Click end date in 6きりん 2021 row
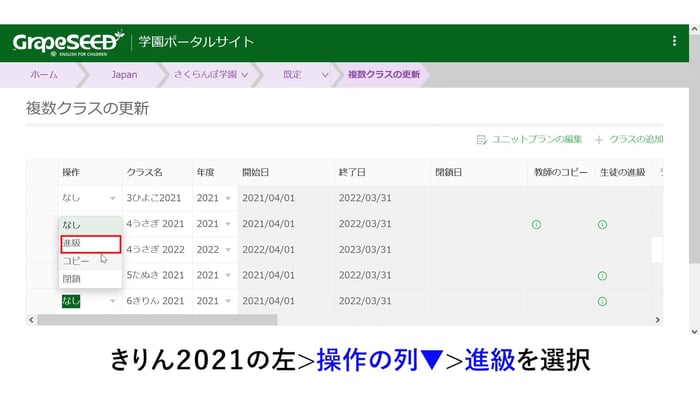This screenshot has height=393, width=700. 365,301
